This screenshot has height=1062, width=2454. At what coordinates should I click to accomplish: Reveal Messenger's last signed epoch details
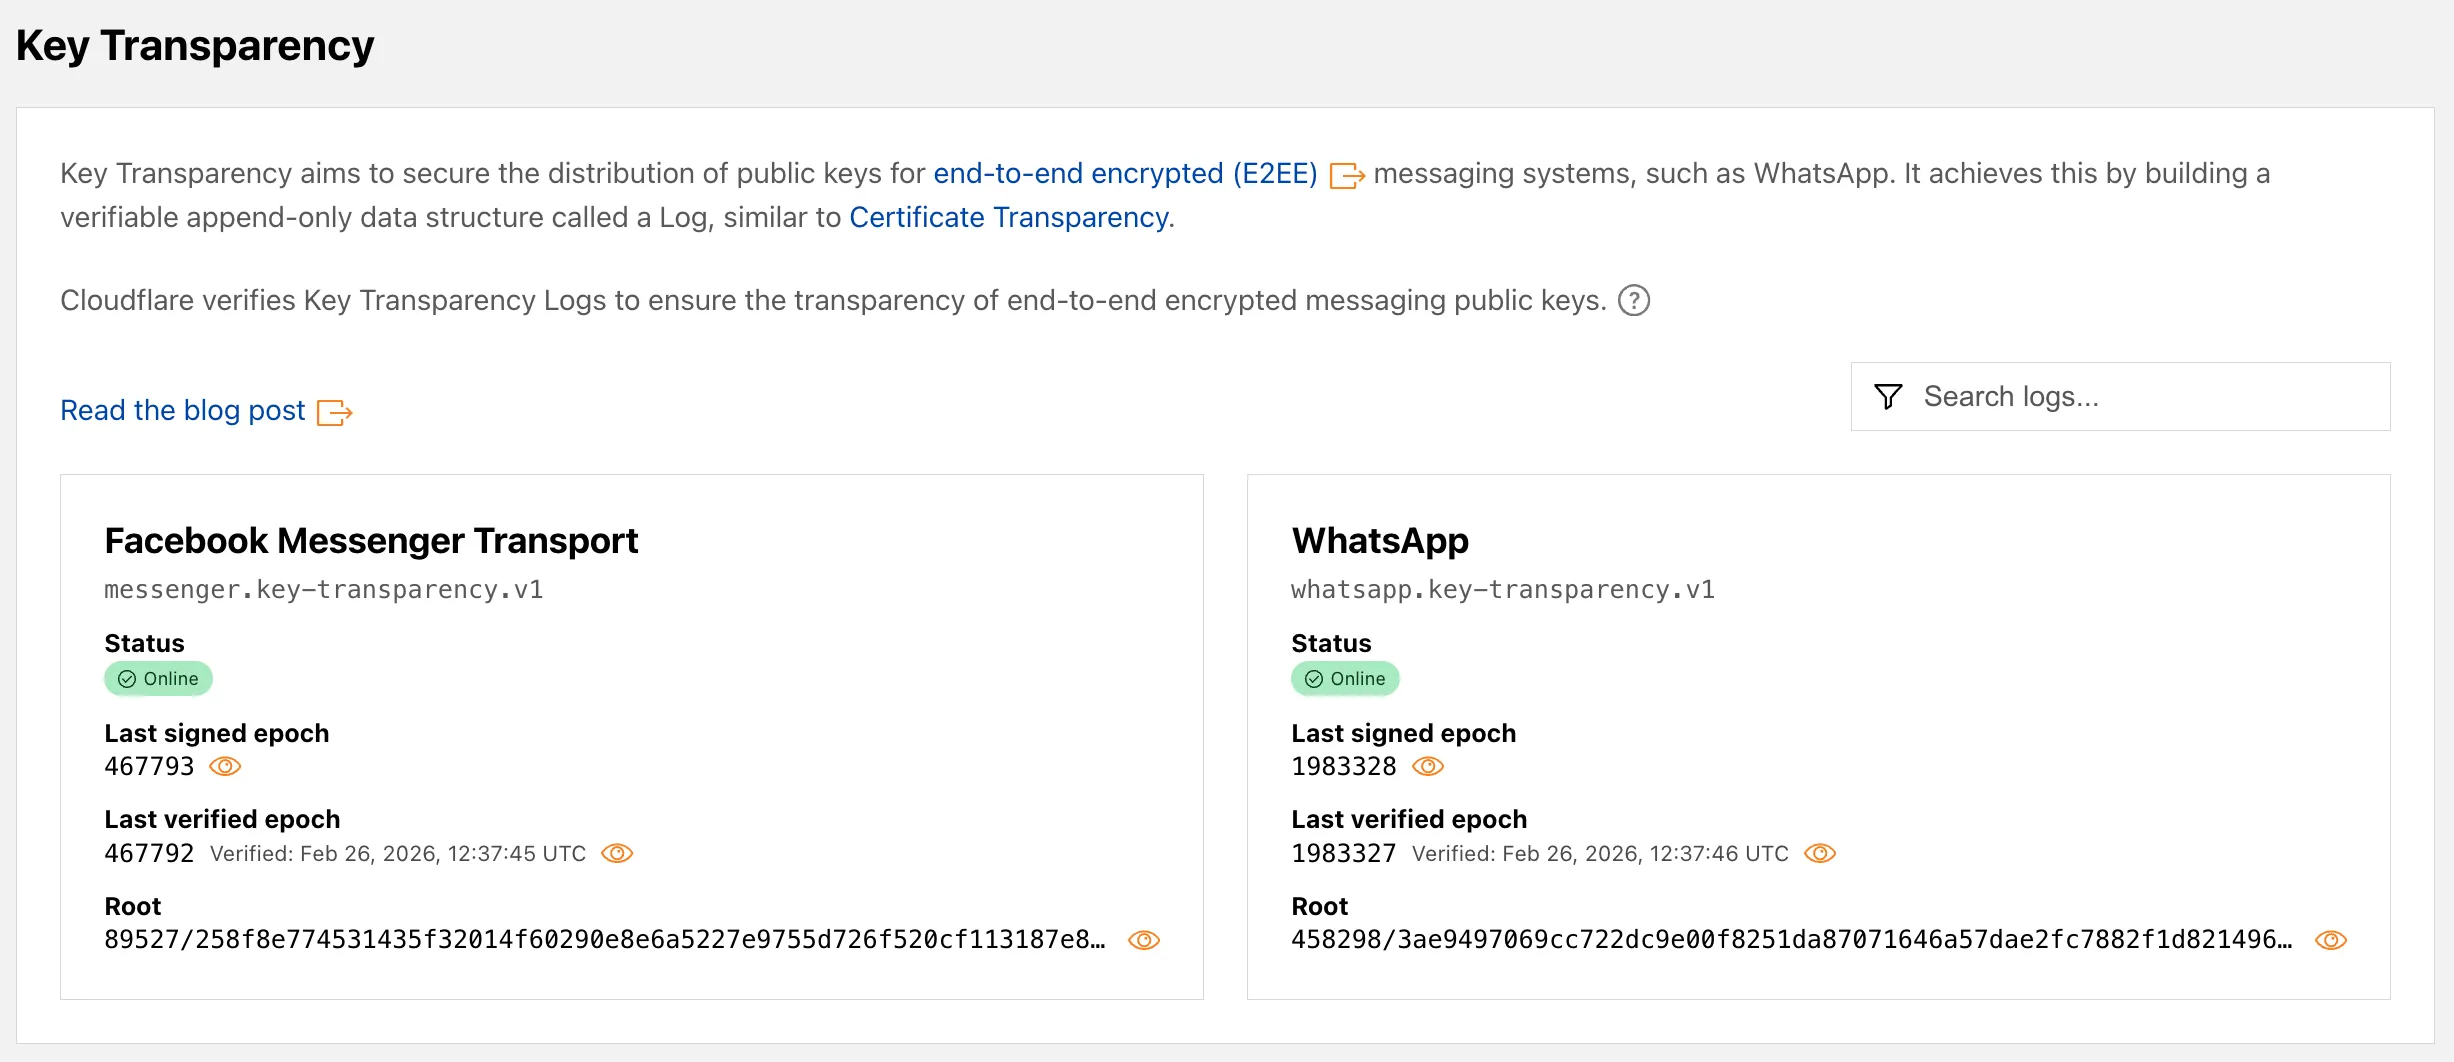coord(225,766)
